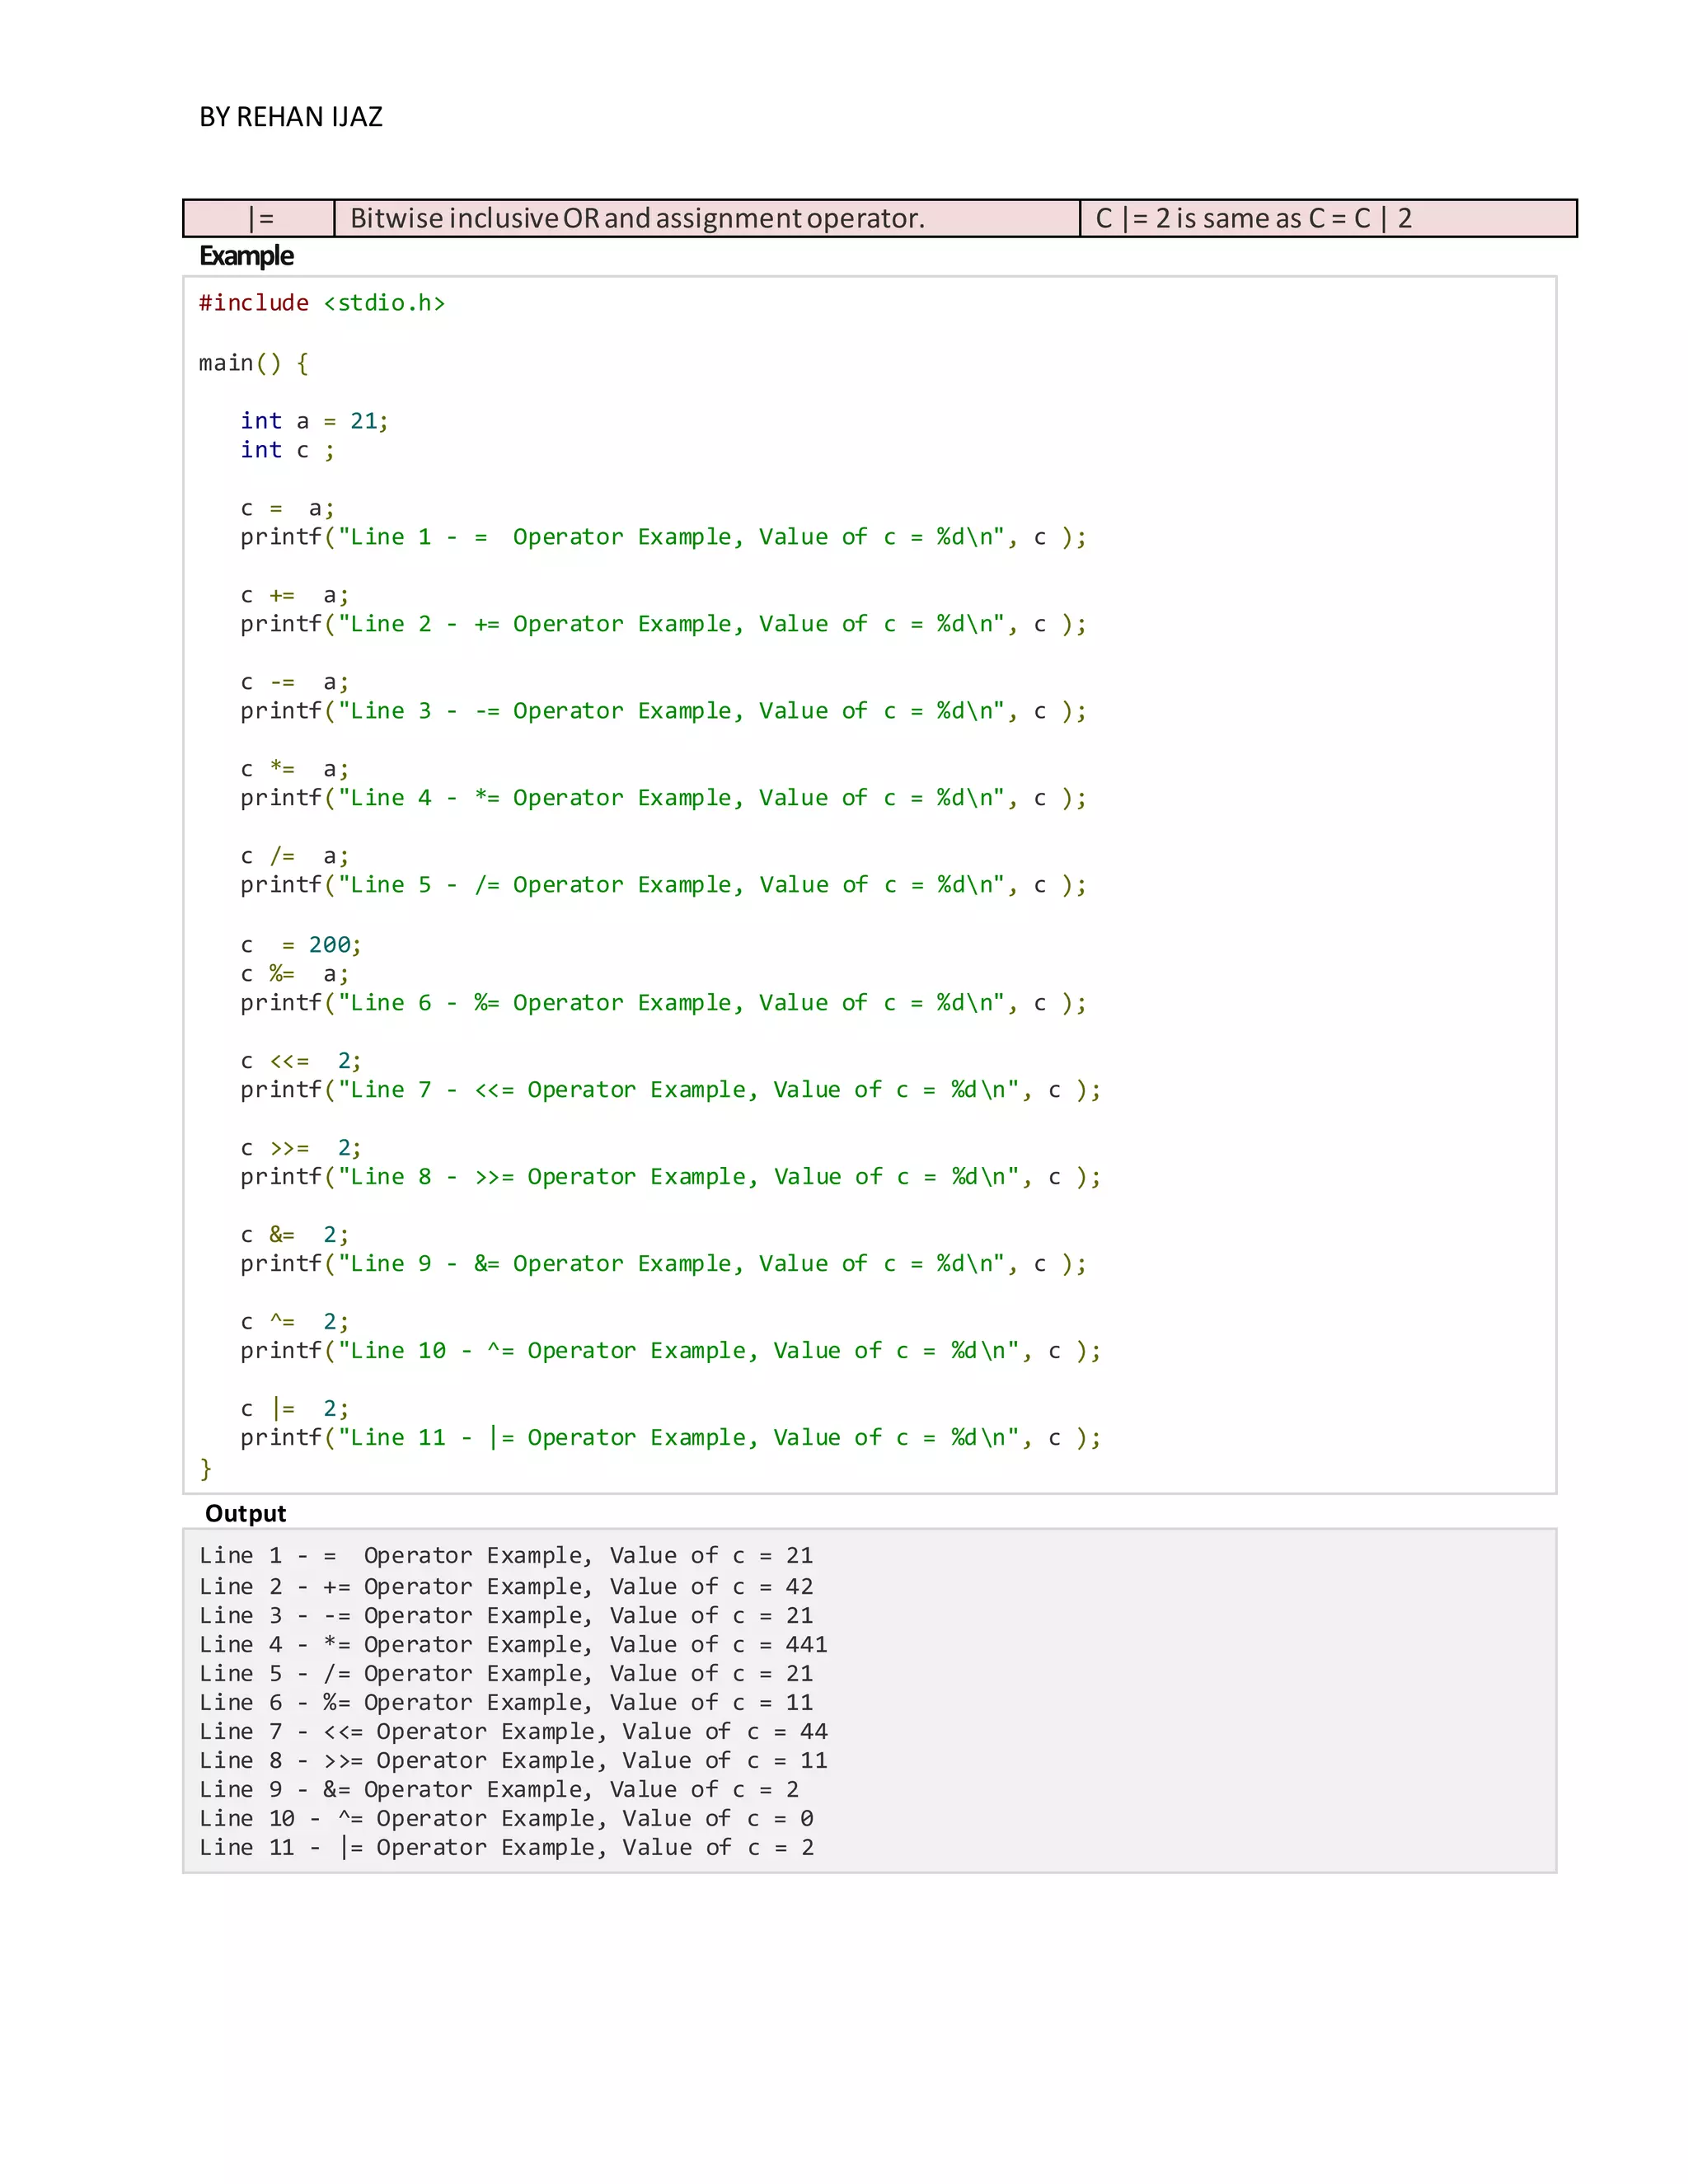Click the printf Line 9 statement
This screenshot has height=2184, width=1688.
pos(662,1264)
